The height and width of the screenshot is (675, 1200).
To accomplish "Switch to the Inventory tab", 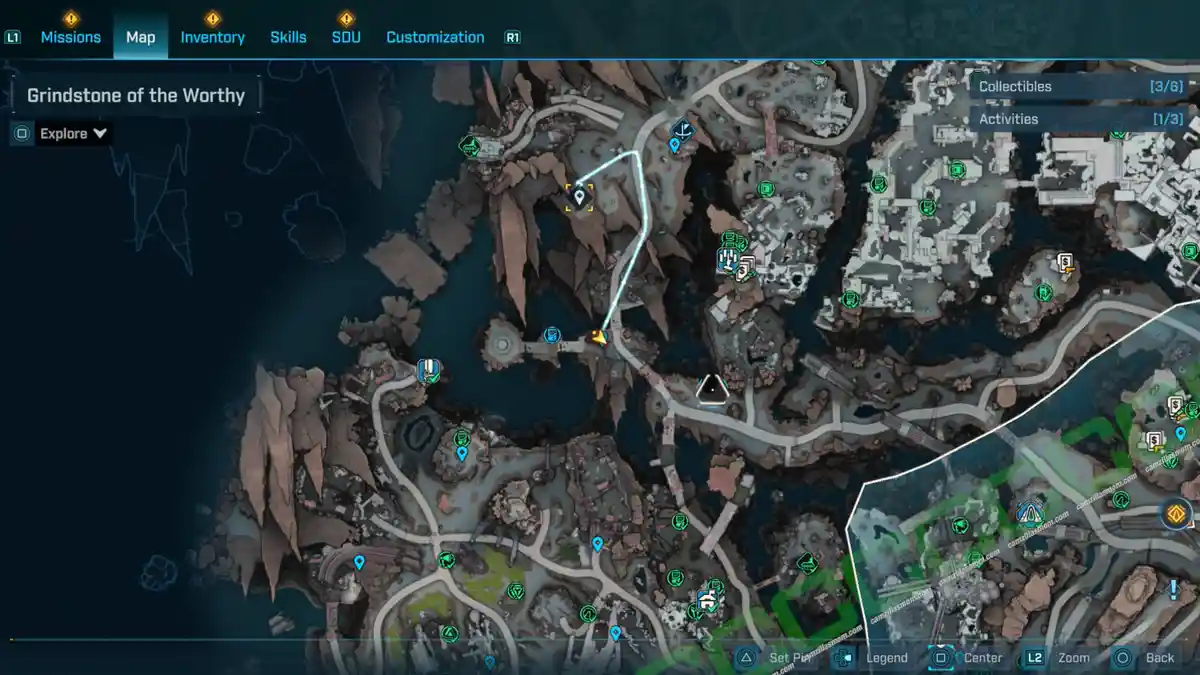I will (212, 37).
